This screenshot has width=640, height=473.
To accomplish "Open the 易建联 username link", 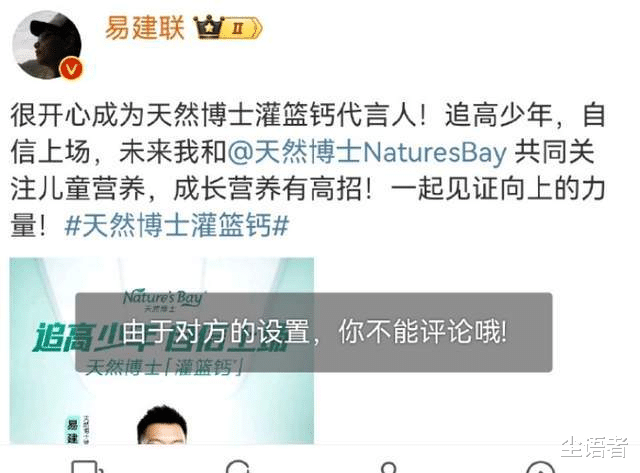I will click(x=145, y=28).
